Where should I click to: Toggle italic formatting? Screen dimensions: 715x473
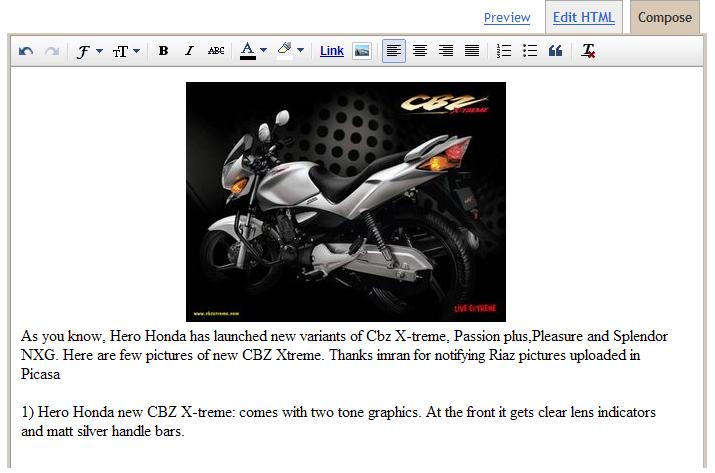(x=189, y=51)
